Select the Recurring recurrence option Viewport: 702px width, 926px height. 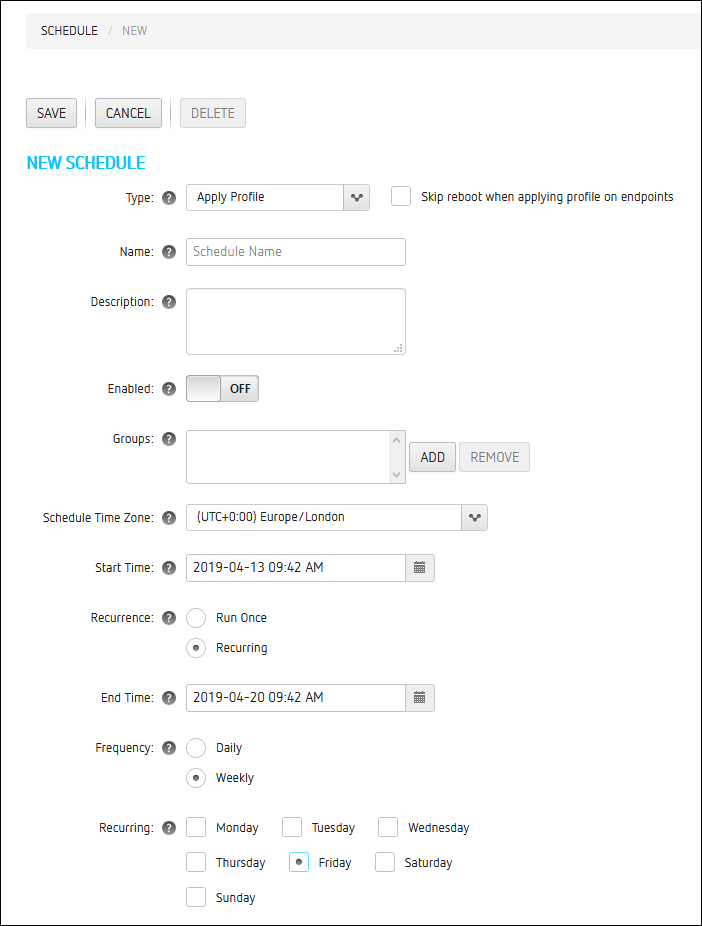click(x=196, y=648)
